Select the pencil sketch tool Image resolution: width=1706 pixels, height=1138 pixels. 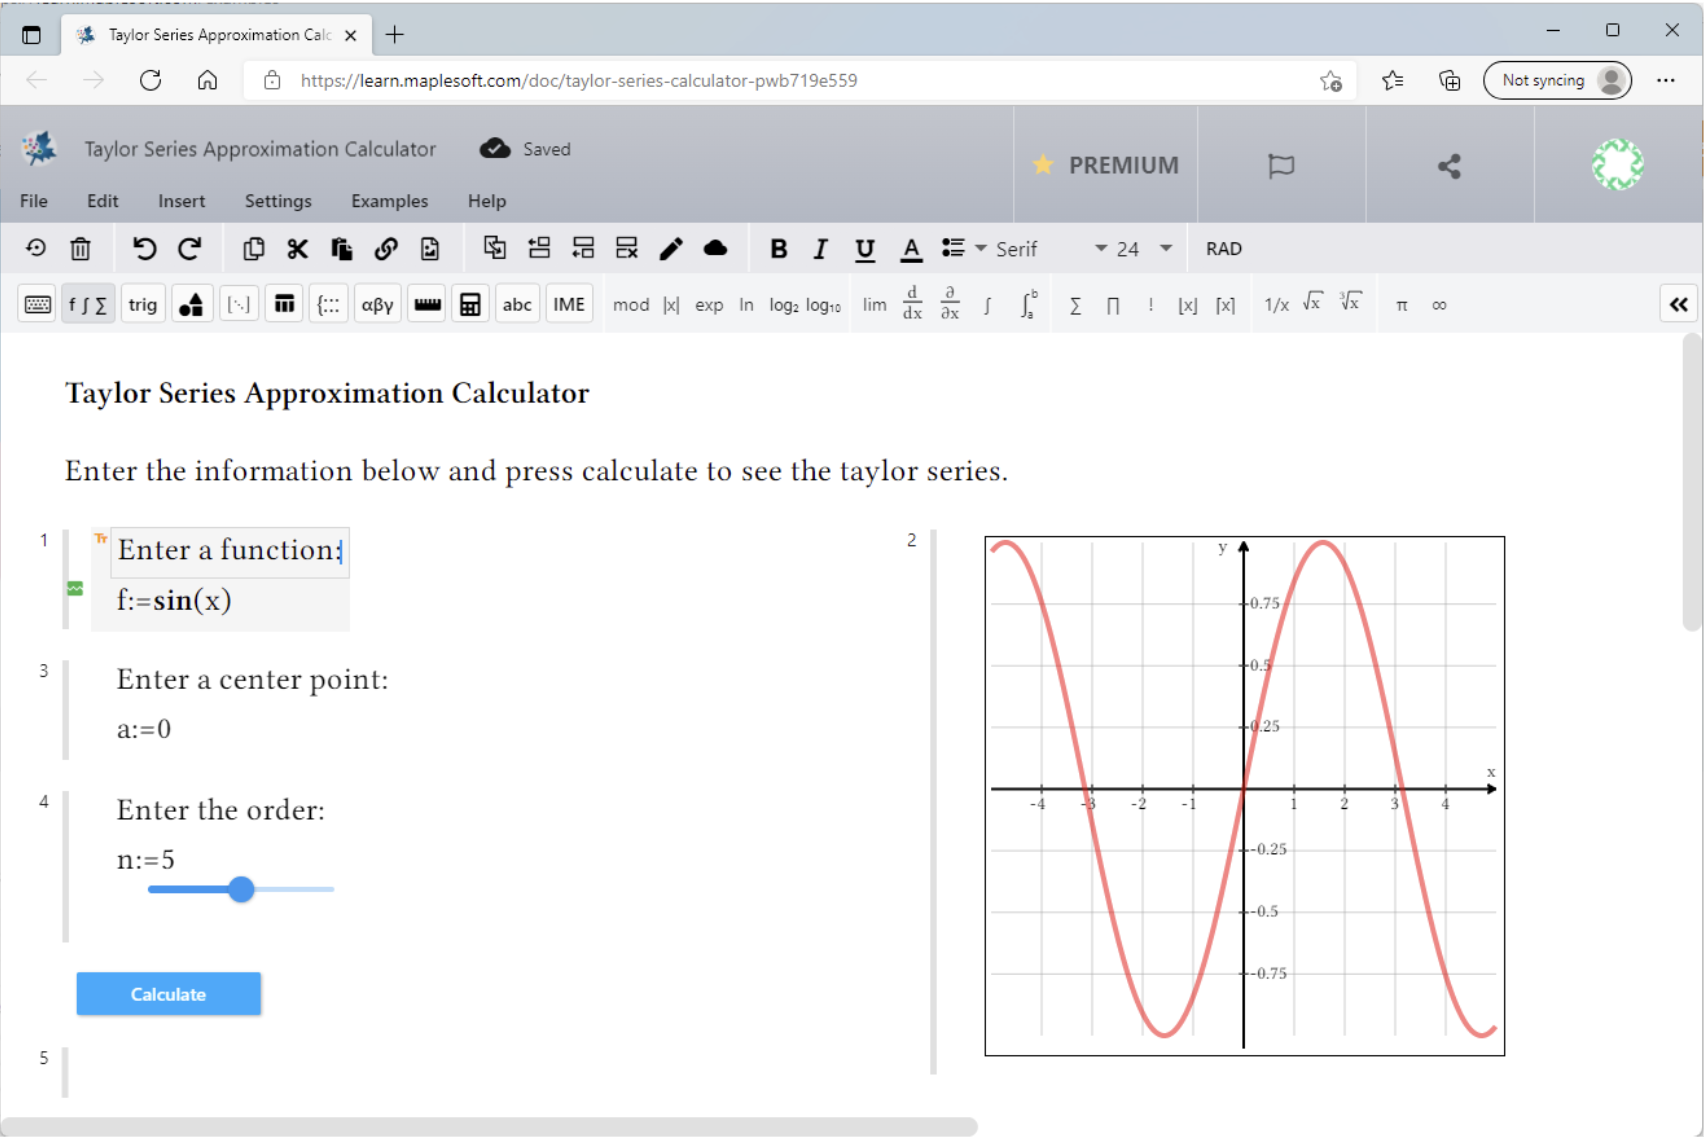[x=671, y=249]
